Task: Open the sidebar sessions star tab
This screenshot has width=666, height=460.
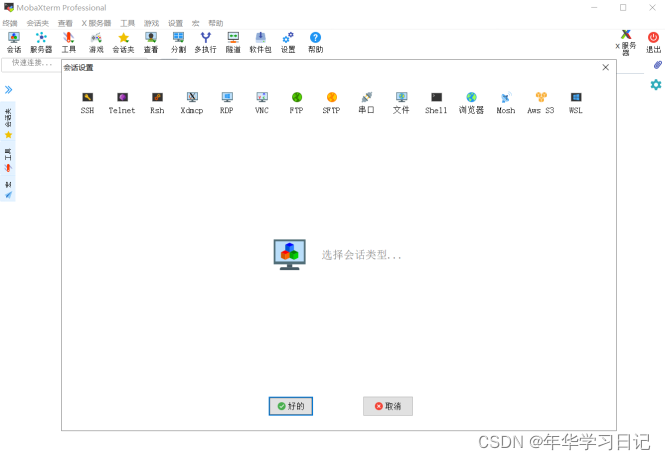Action: pos(8,123)
